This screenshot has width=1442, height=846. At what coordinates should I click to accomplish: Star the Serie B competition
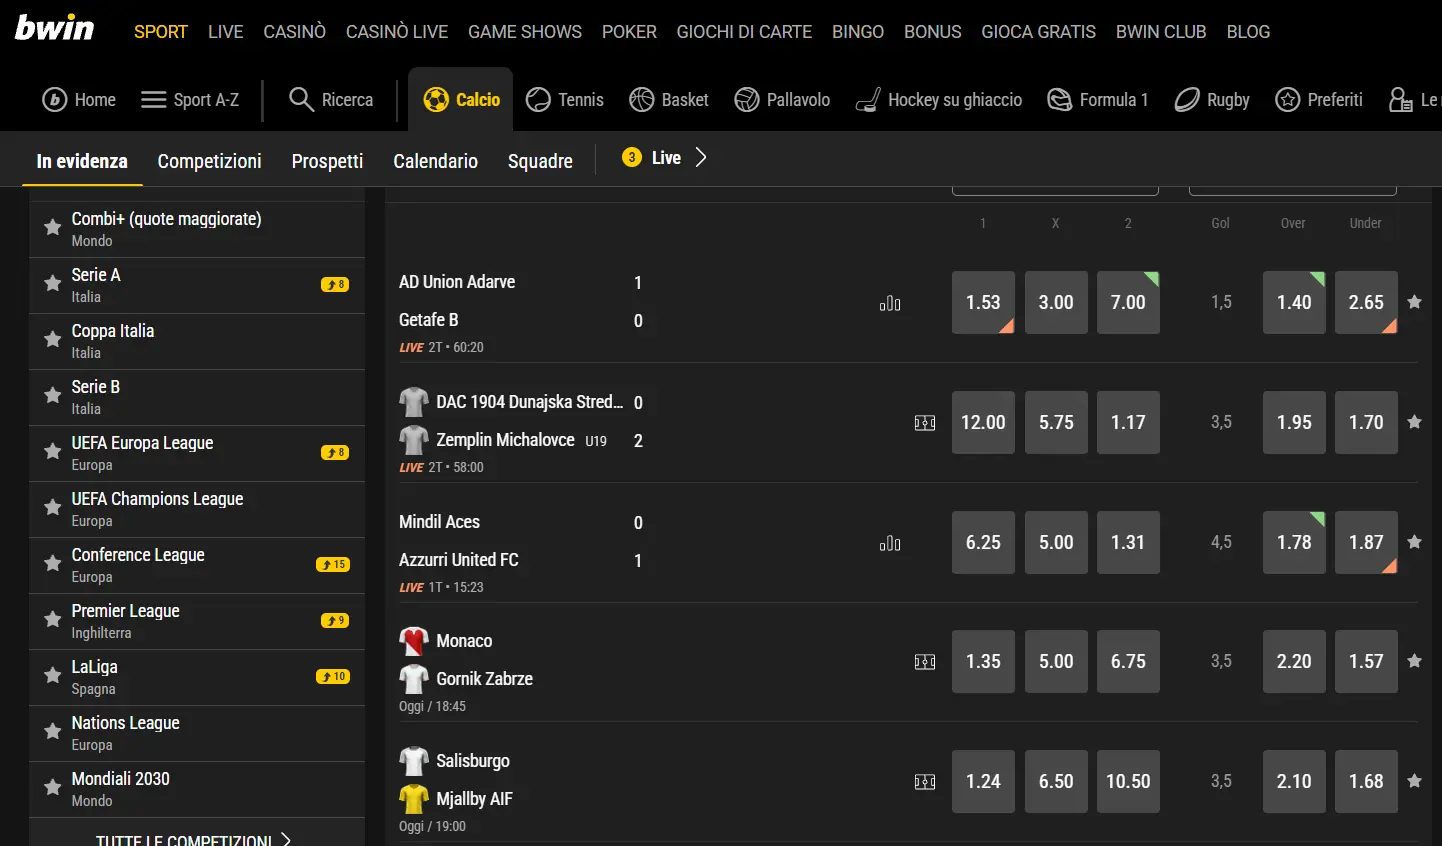[x=53, y=396]
